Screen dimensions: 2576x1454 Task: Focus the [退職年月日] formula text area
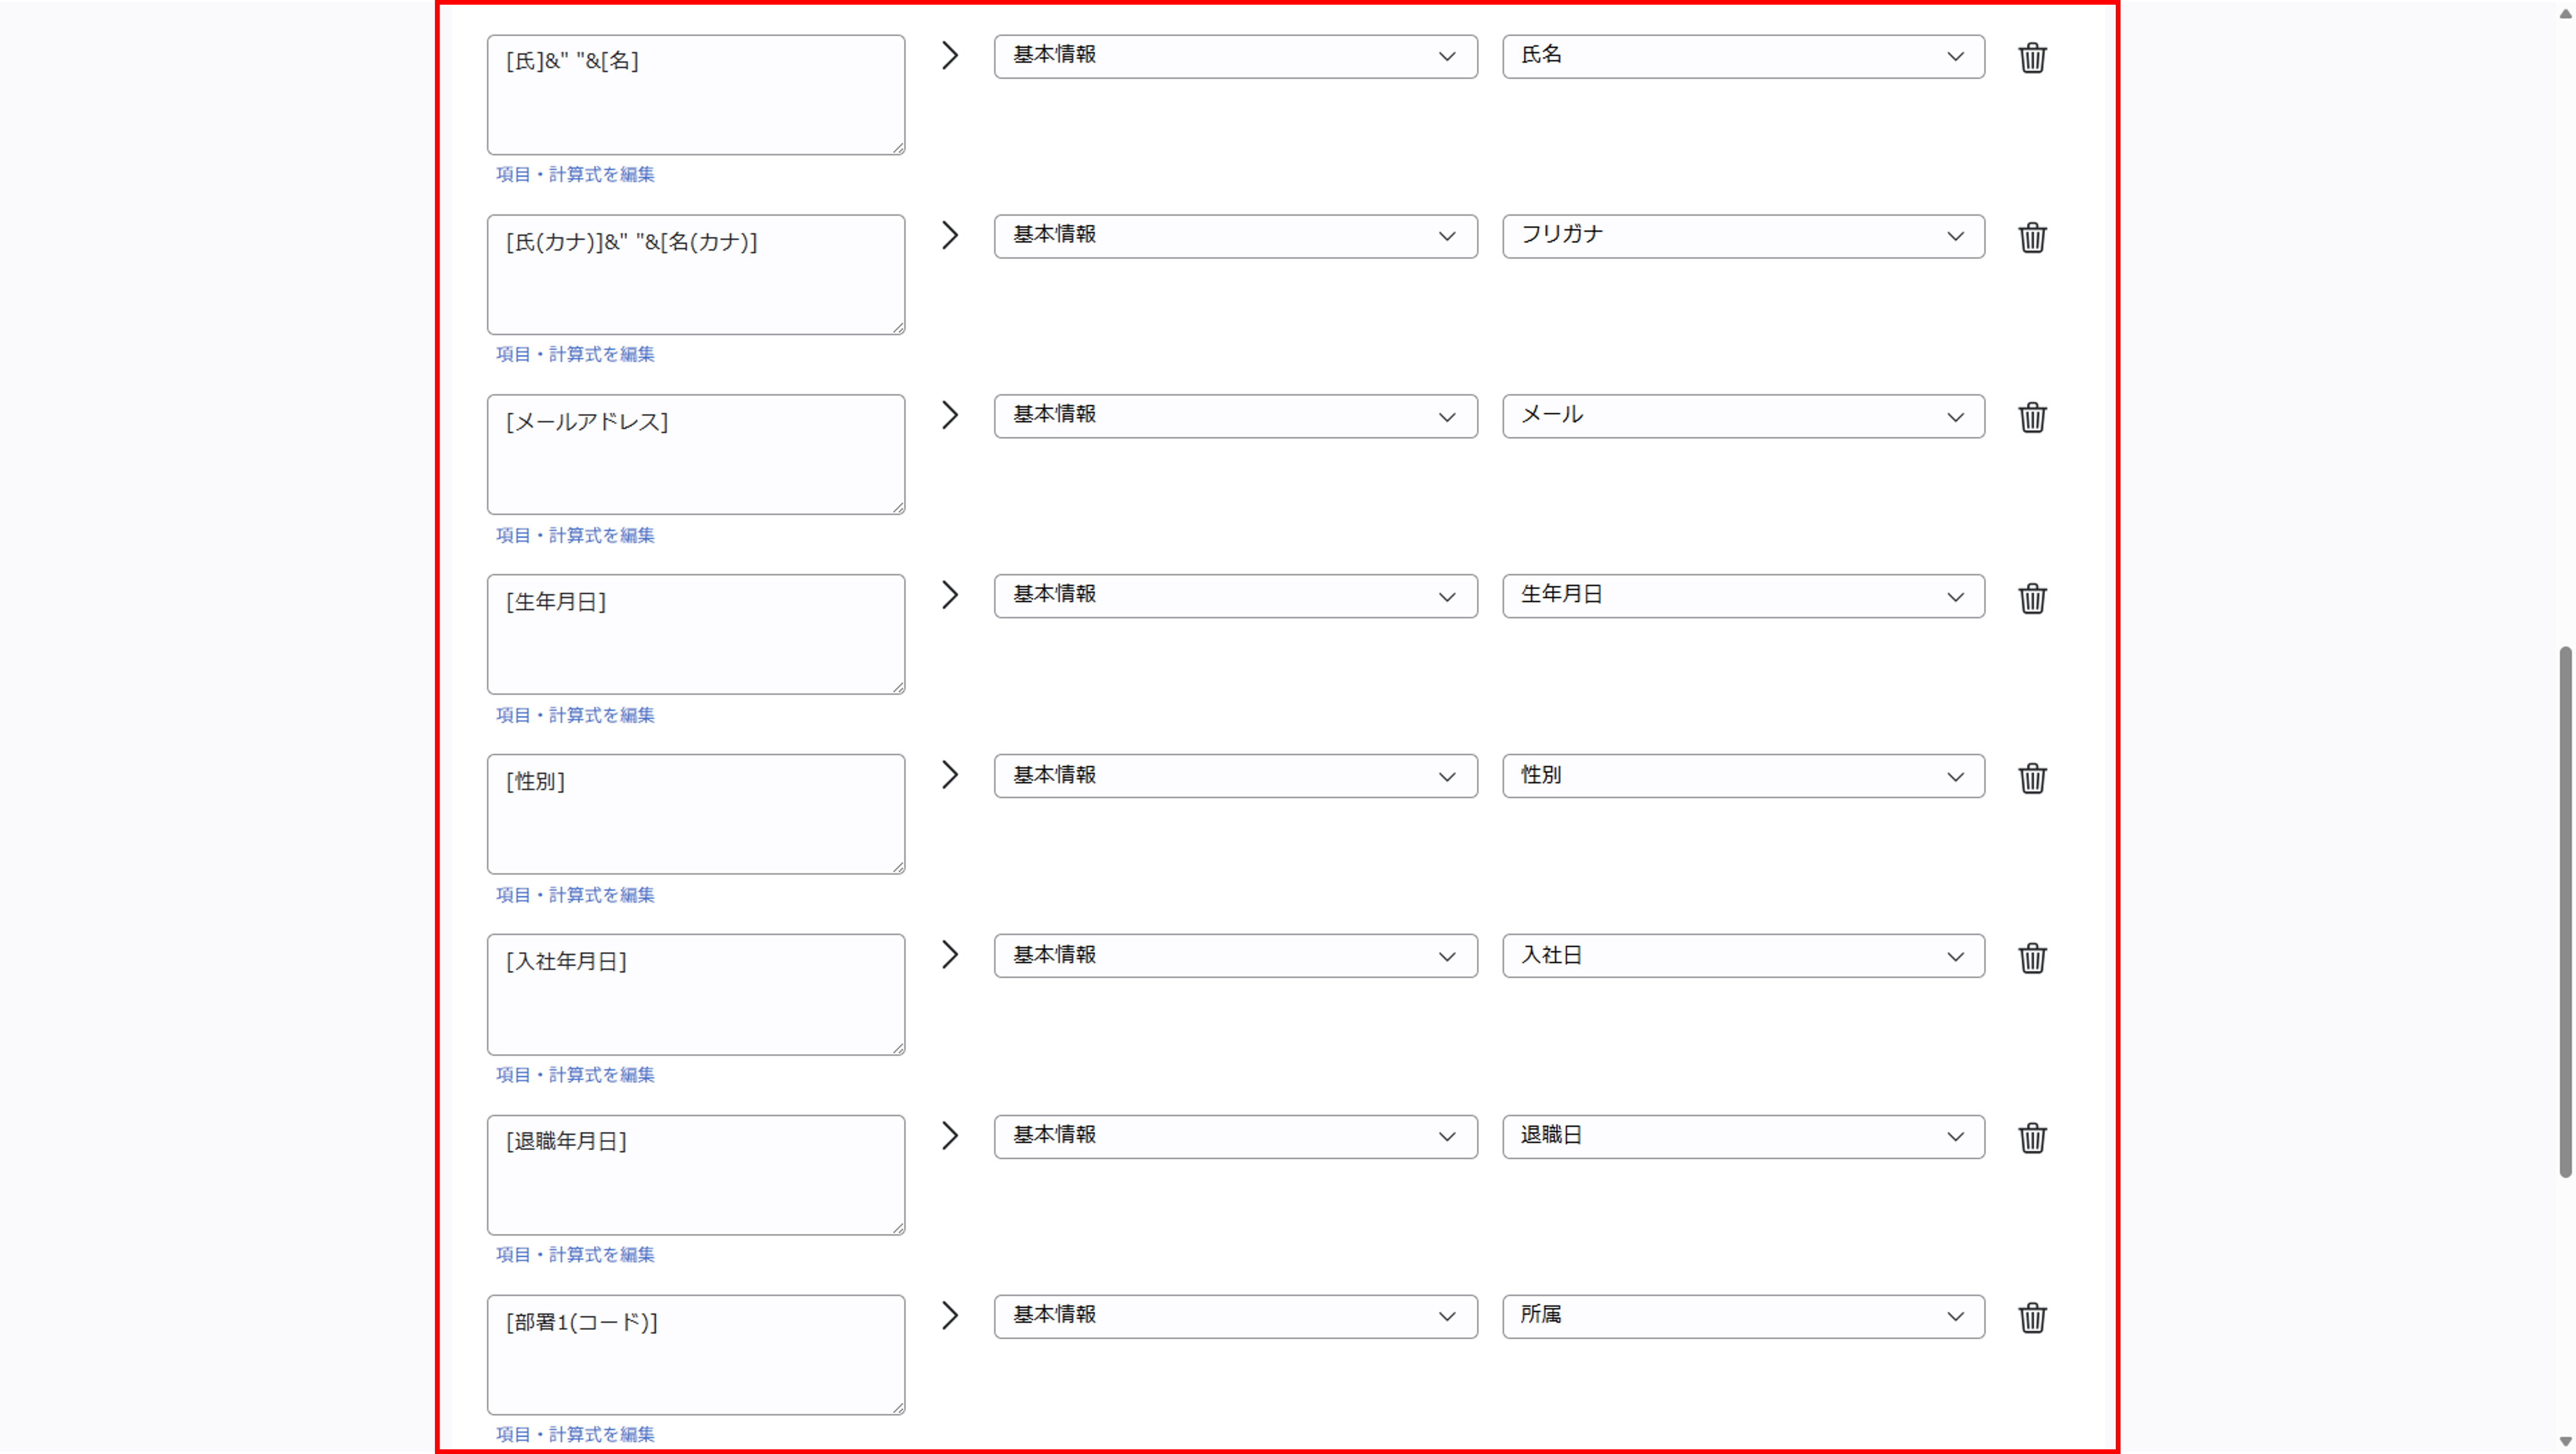[x=696, y=1175]
